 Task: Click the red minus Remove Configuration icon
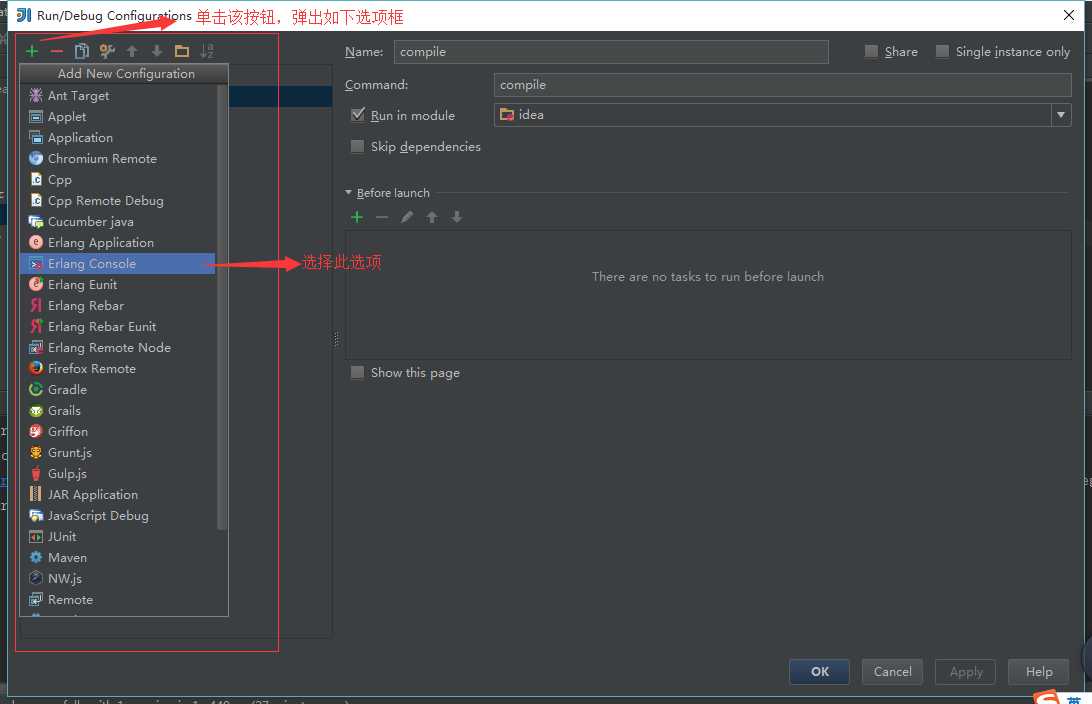point(57,51)
